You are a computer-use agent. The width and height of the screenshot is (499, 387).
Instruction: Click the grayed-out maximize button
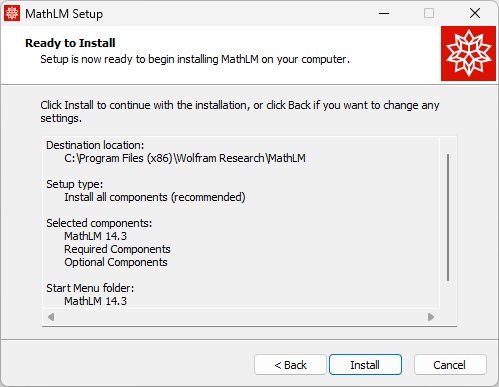click(429, 13)
